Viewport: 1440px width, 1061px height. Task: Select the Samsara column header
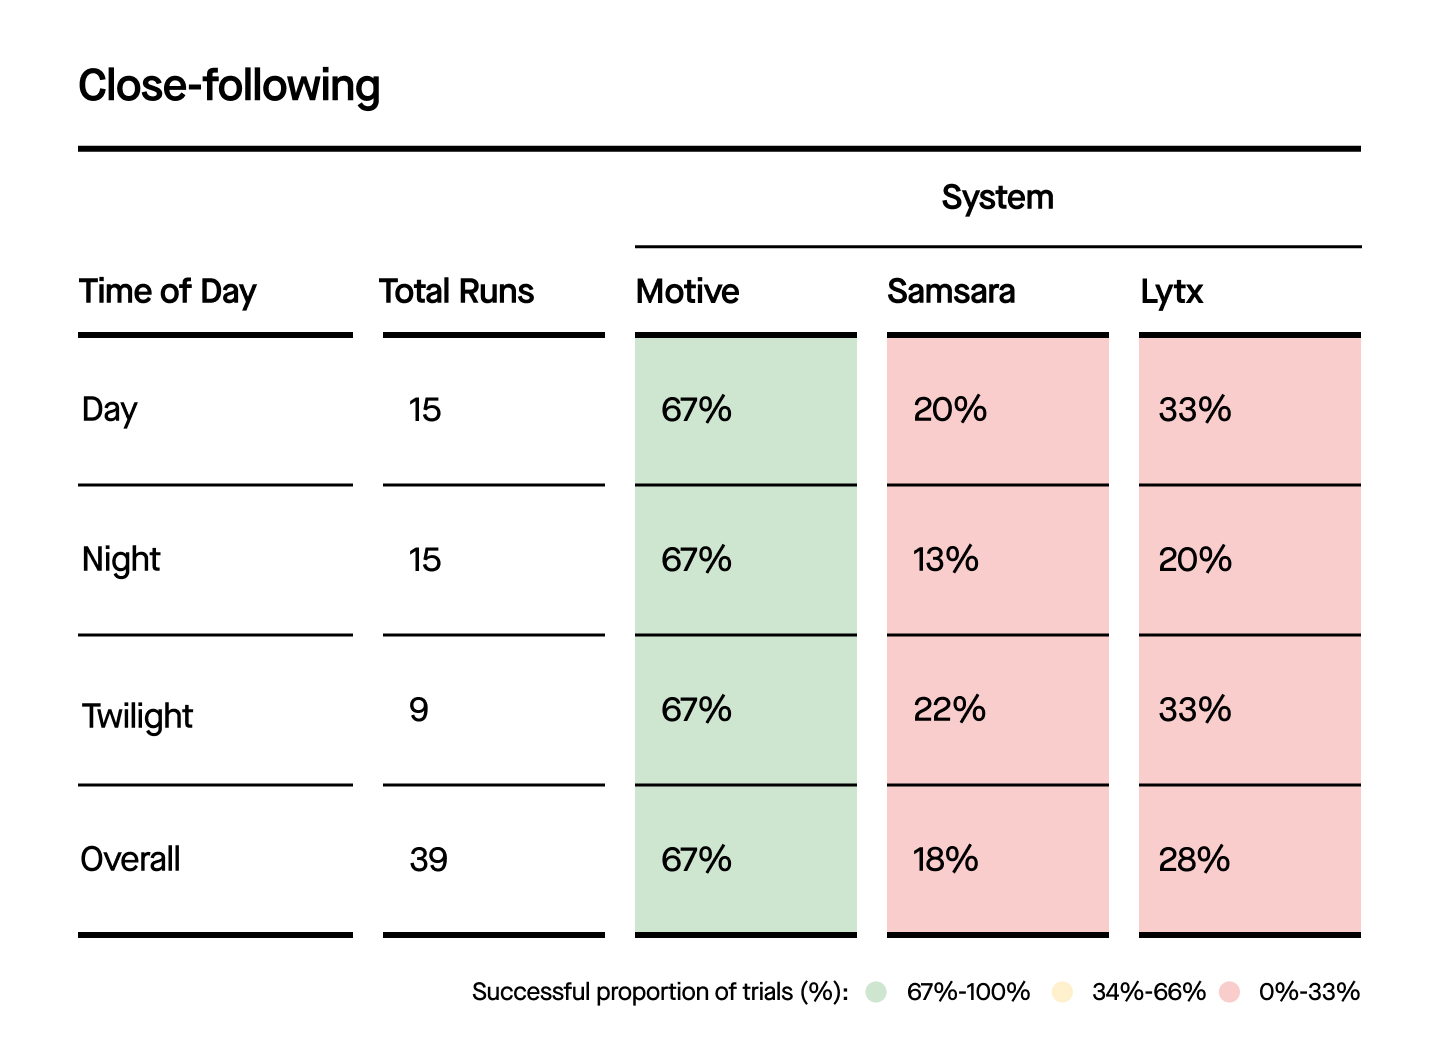[x=951, y=292]
